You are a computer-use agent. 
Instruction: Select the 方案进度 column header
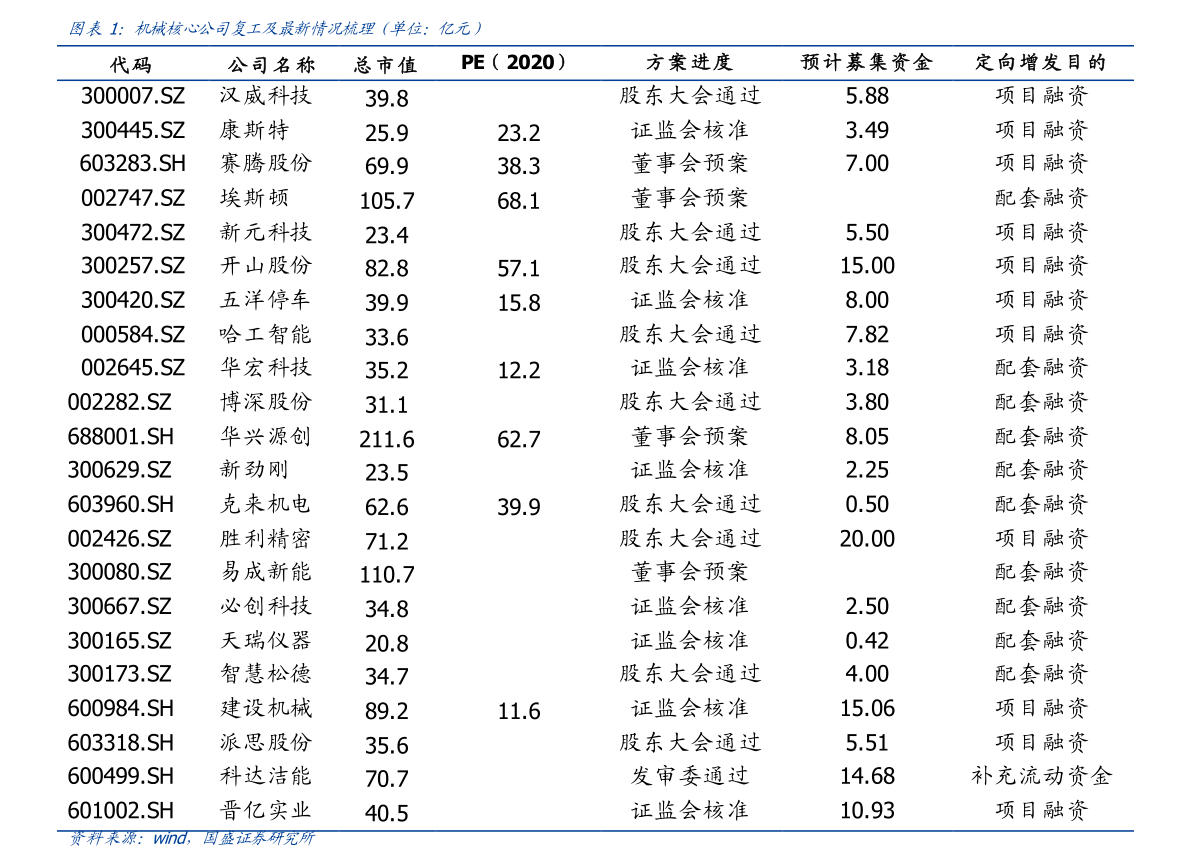click(689, 63)
